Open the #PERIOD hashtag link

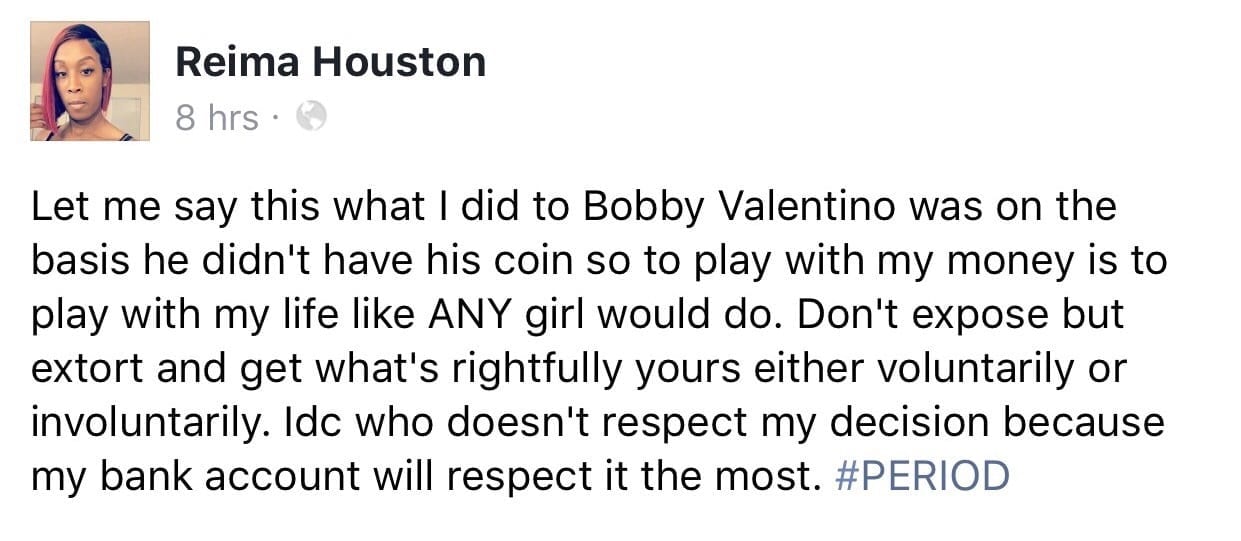(x=920, y=477)
